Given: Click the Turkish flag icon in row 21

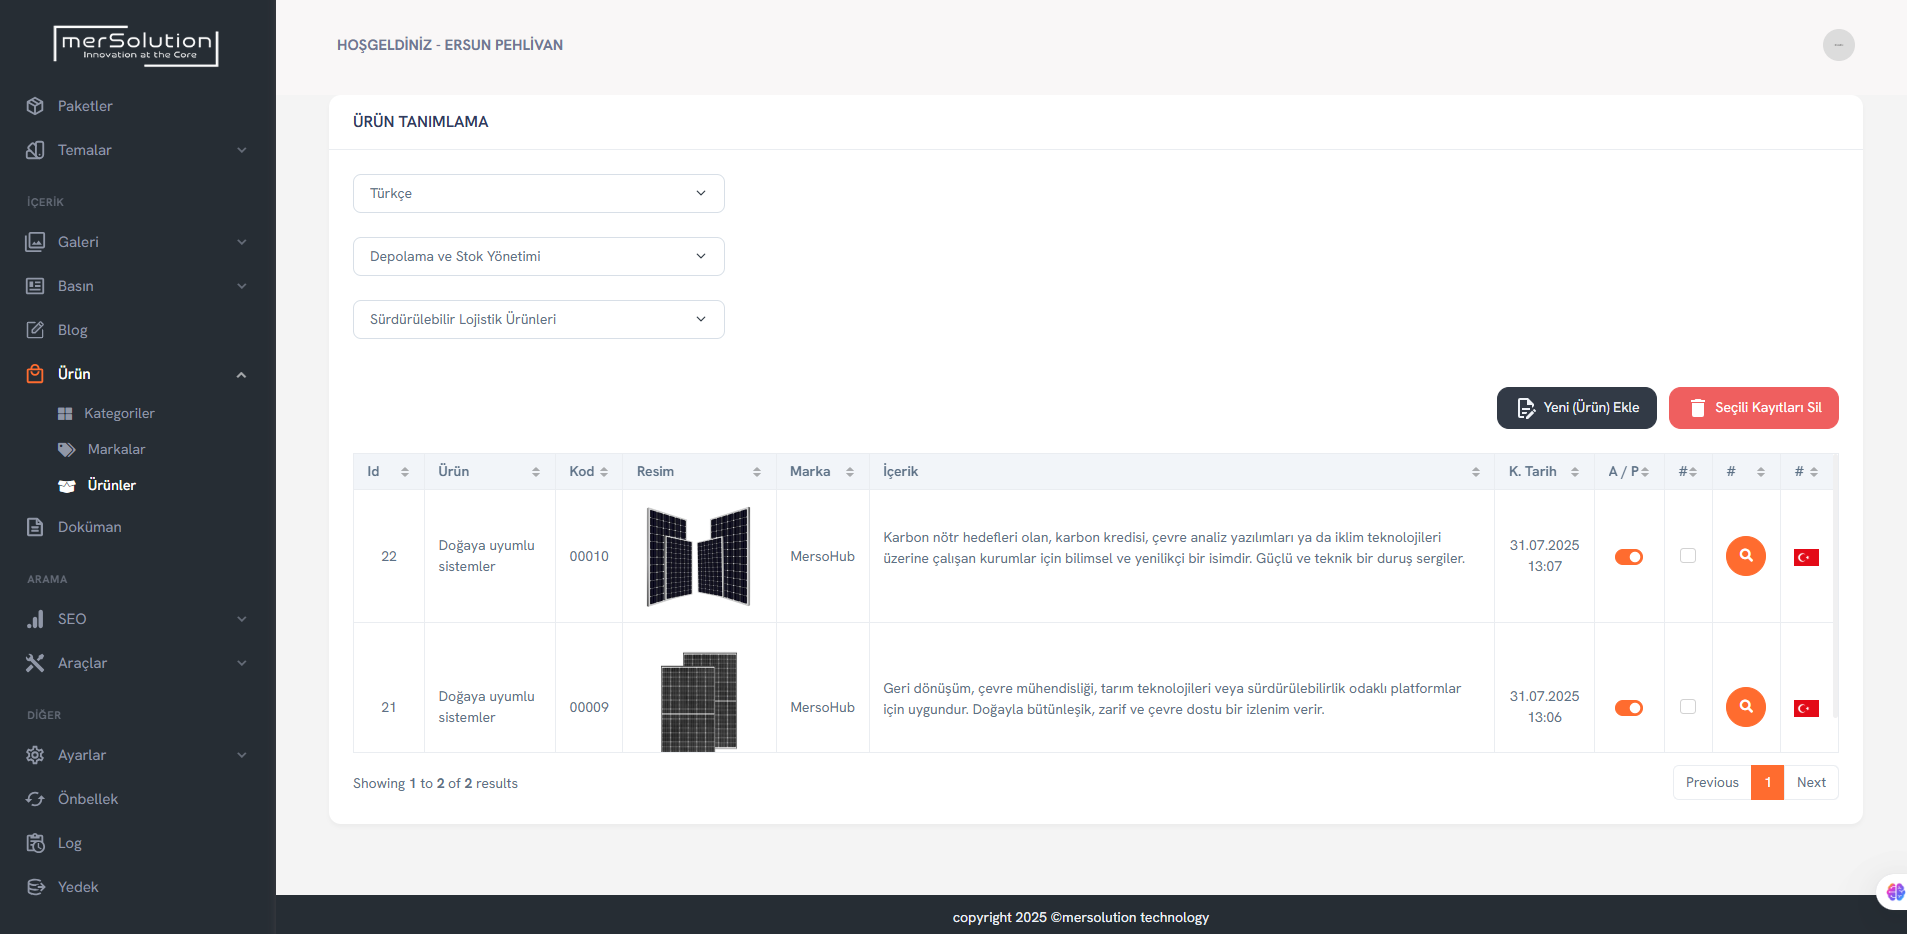Looking at the screenshot, I should tap(1805, 708).
